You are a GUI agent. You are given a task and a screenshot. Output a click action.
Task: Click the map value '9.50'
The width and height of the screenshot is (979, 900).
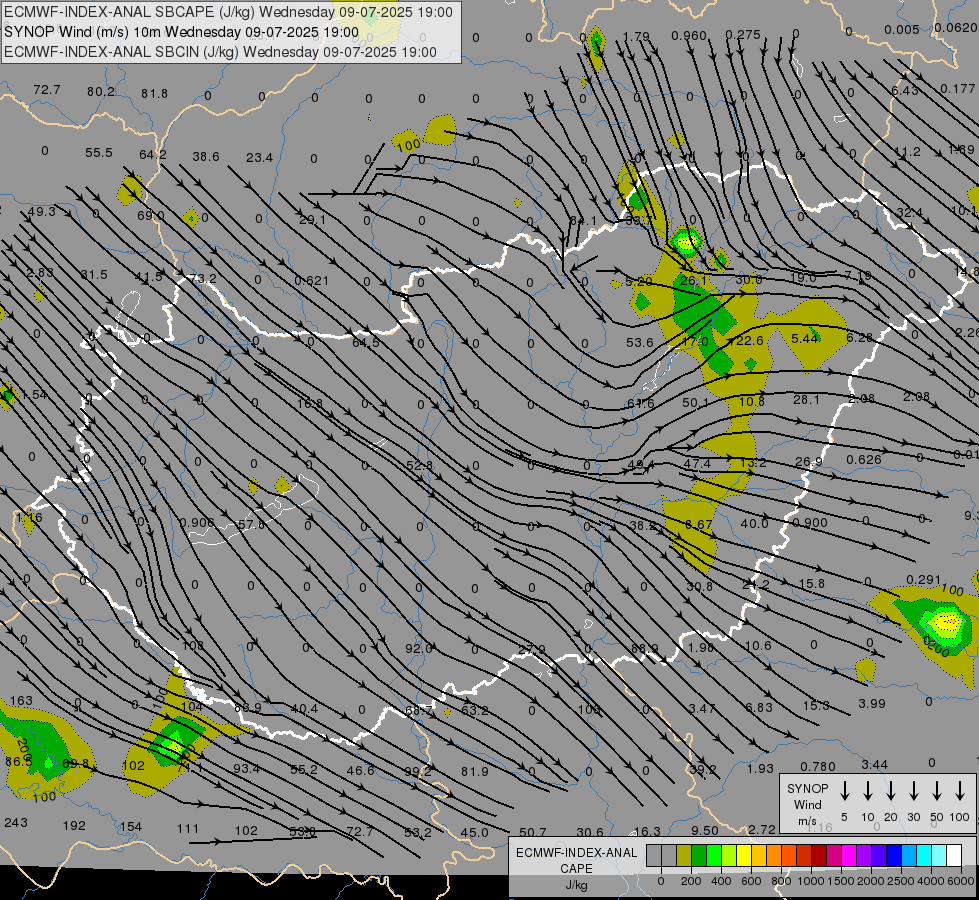[x=705, y=831]
